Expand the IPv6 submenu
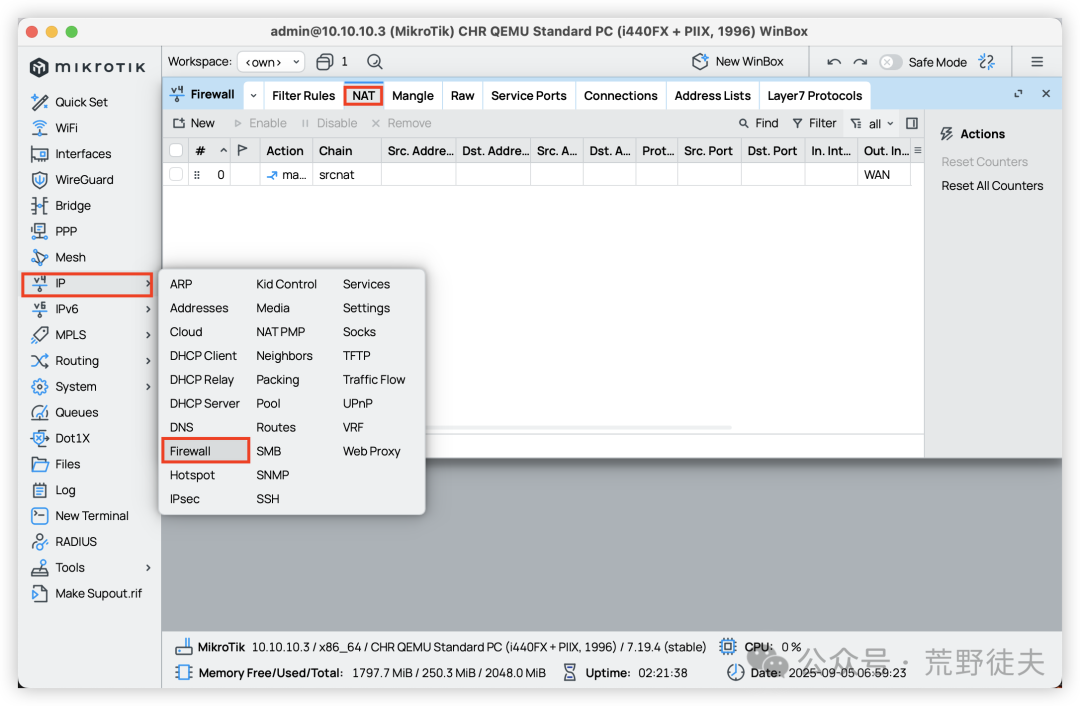The width and height of the screenshot is (1080, 706). (x=91, y=309)
